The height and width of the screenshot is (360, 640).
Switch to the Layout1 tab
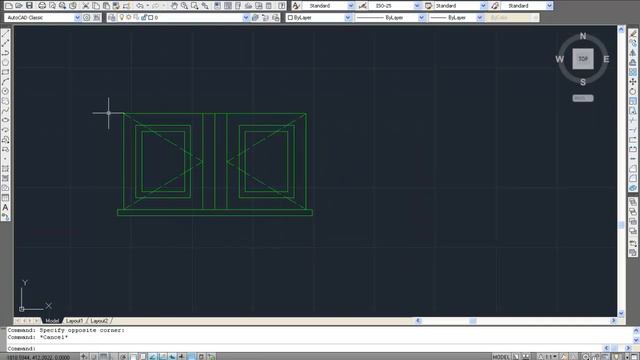click(x=74, y=321)
